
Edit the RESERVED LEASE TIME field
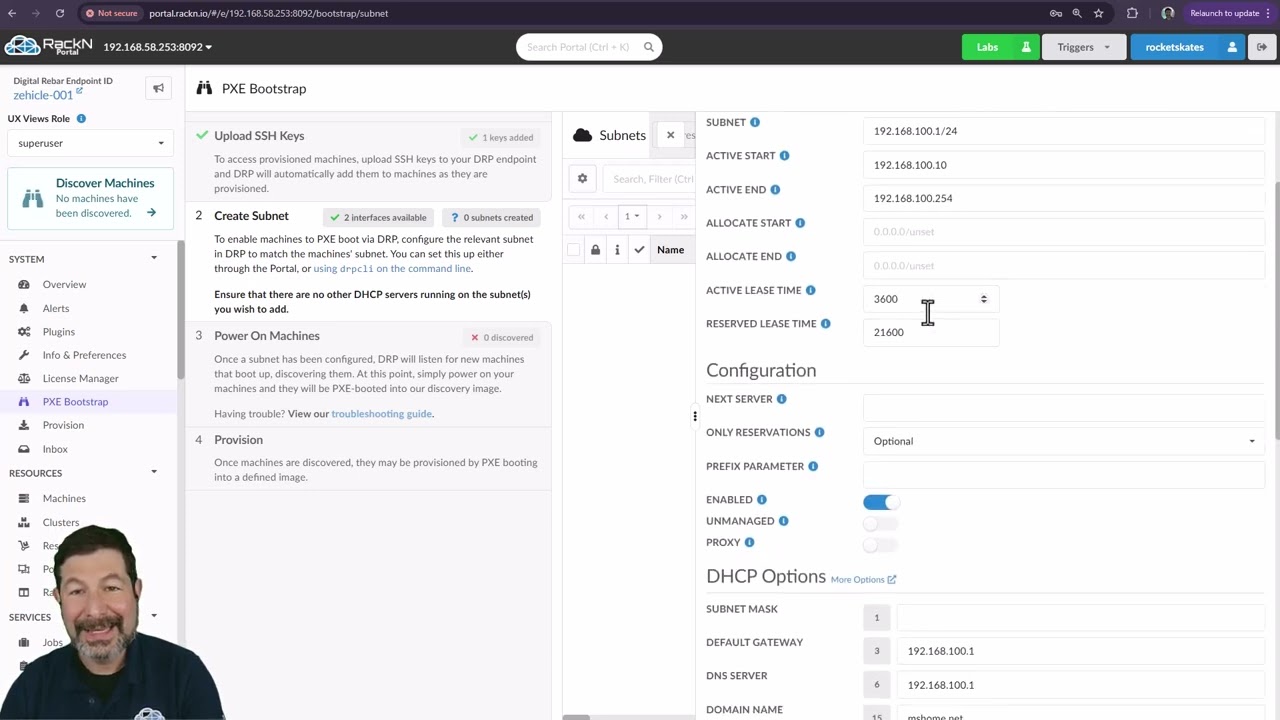[931, 332]
